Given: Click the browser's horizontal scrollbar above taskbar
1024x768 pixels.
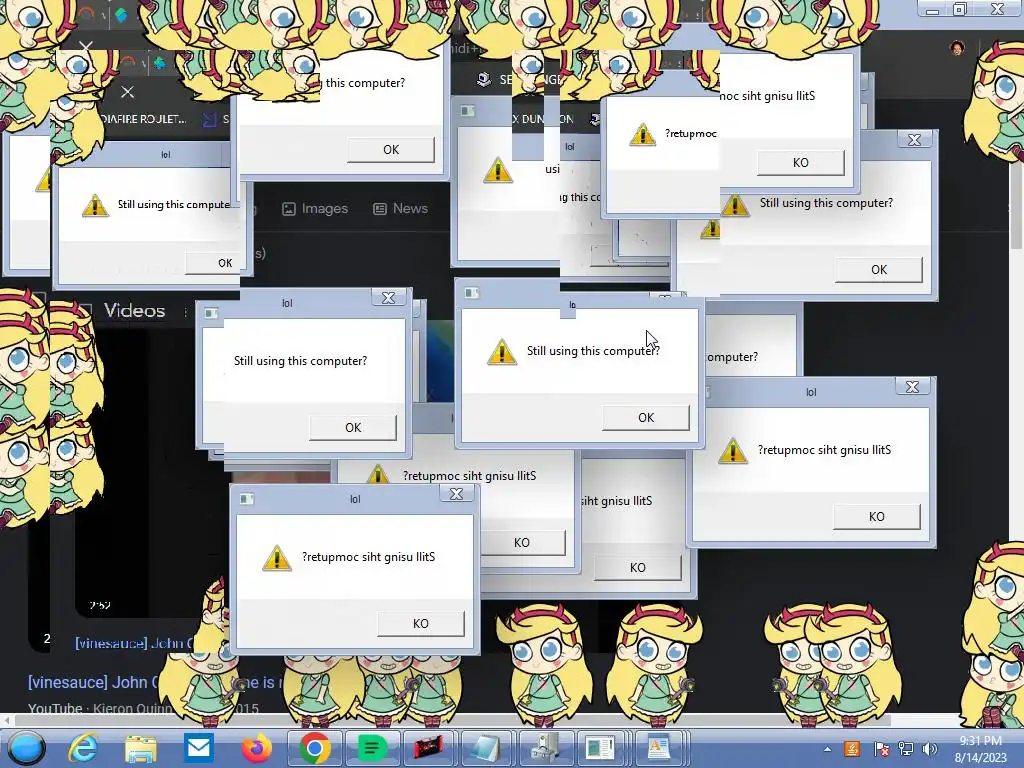Looking at the screenshot, I should pos(453,720).
